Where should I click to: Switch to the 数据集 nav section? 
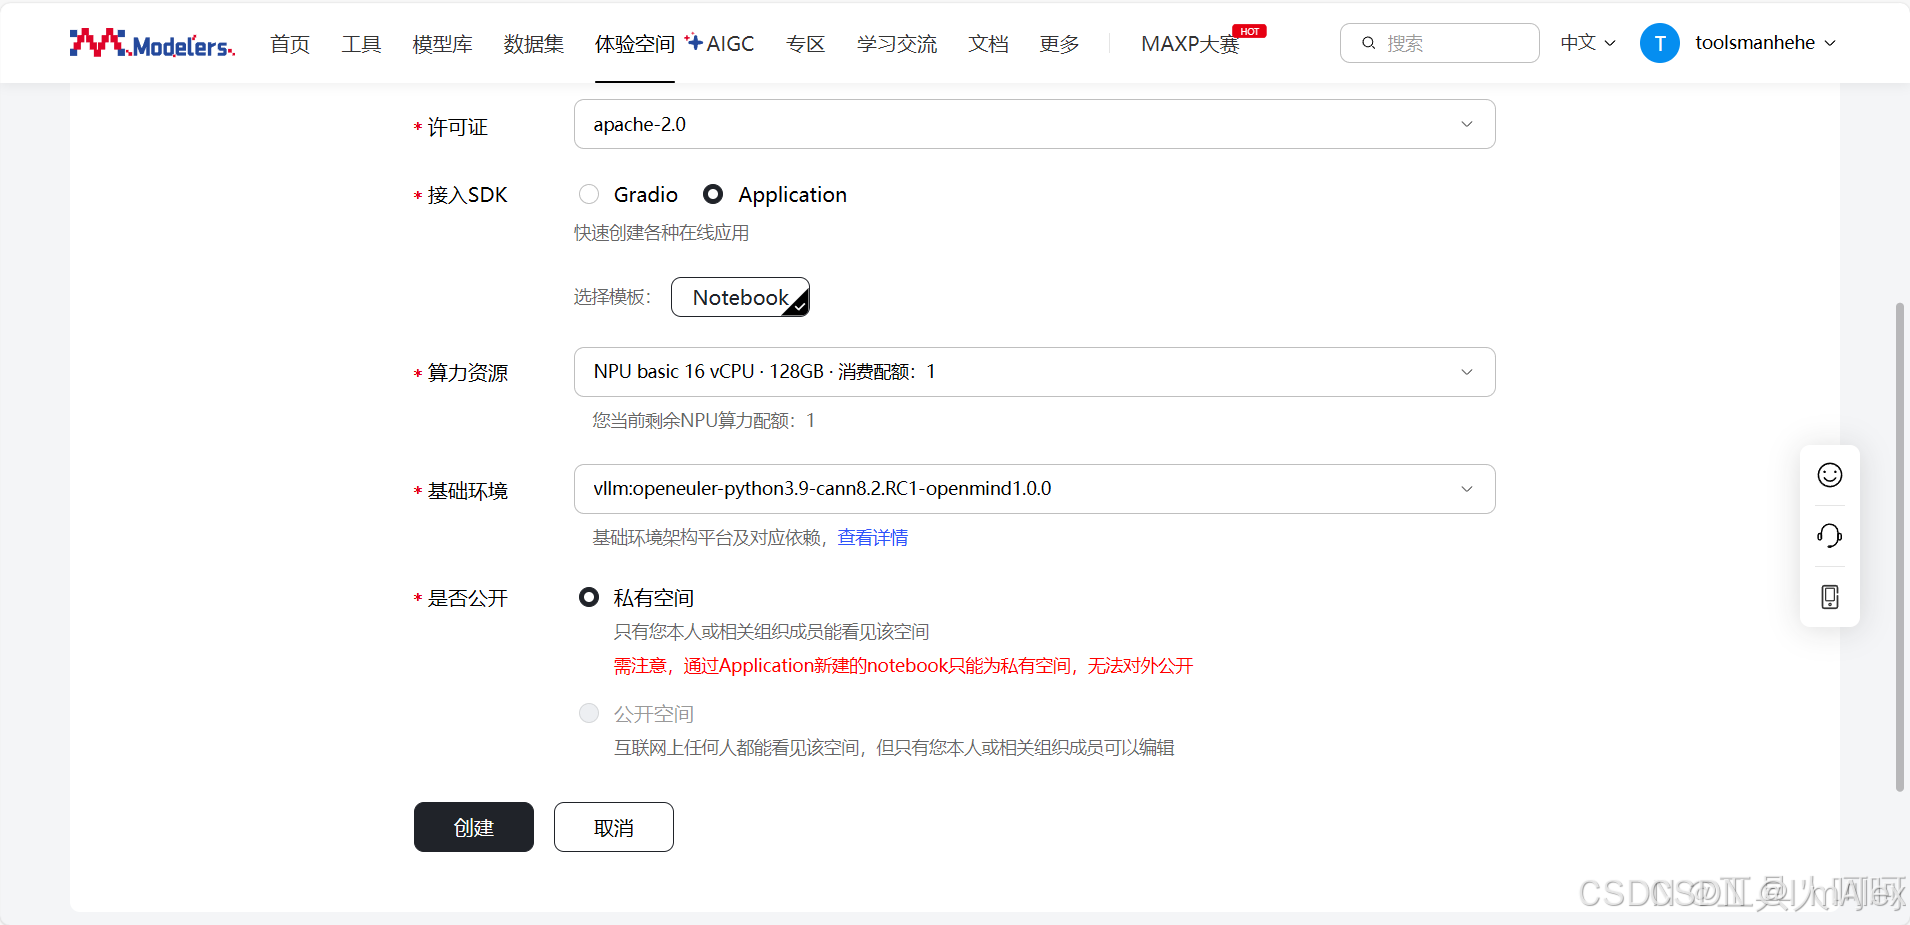534,44
